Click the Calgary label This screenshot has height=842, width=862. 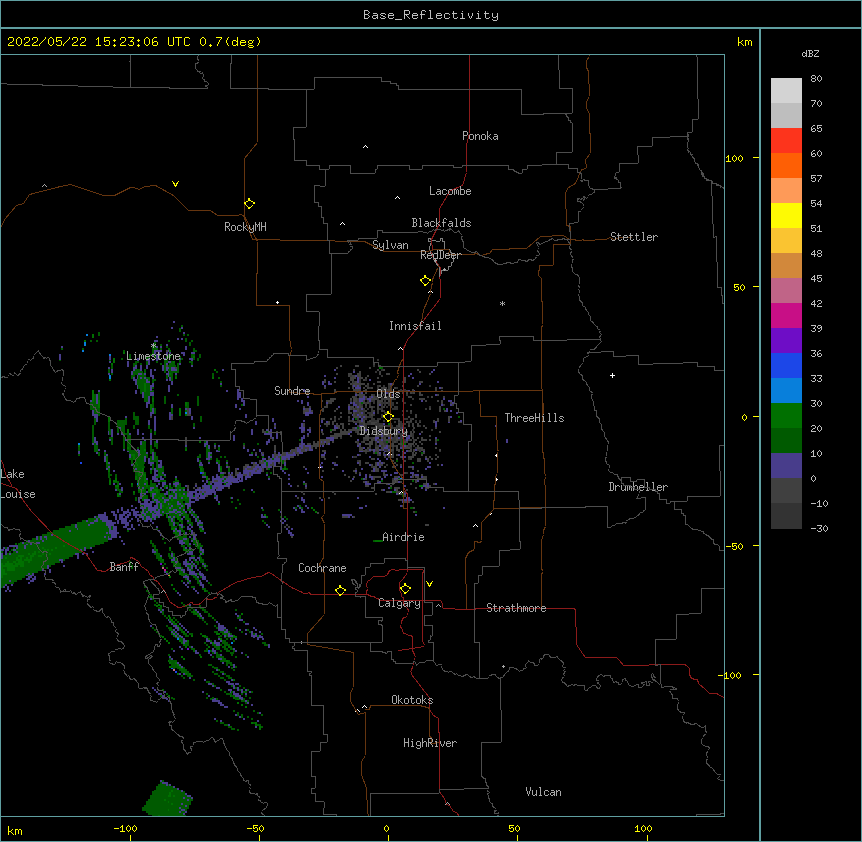(x=400, y=603)
